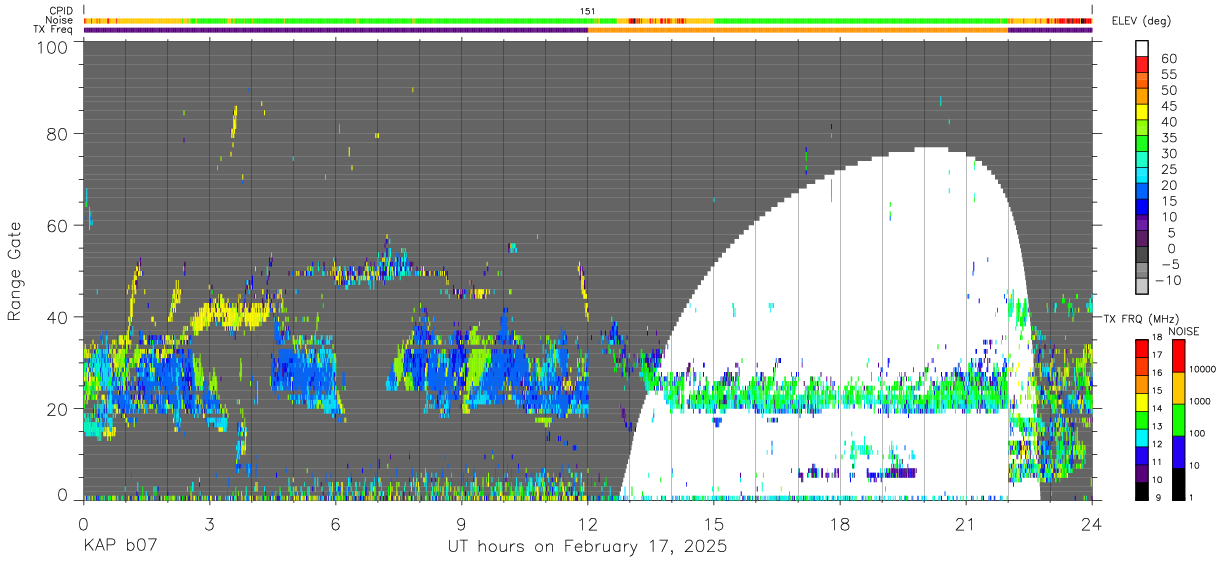The image size is (1228, 567).
Task: Click the NOISE legend value "10000"
Action: pyautogui.click(x=1203, y=369)
